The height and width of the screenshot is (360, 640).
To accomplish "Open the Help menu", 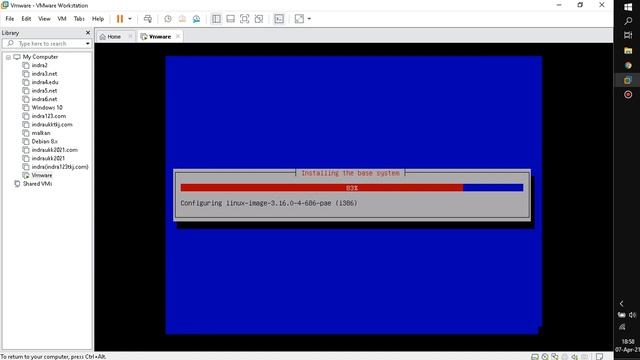I will (x=98, y=19).
